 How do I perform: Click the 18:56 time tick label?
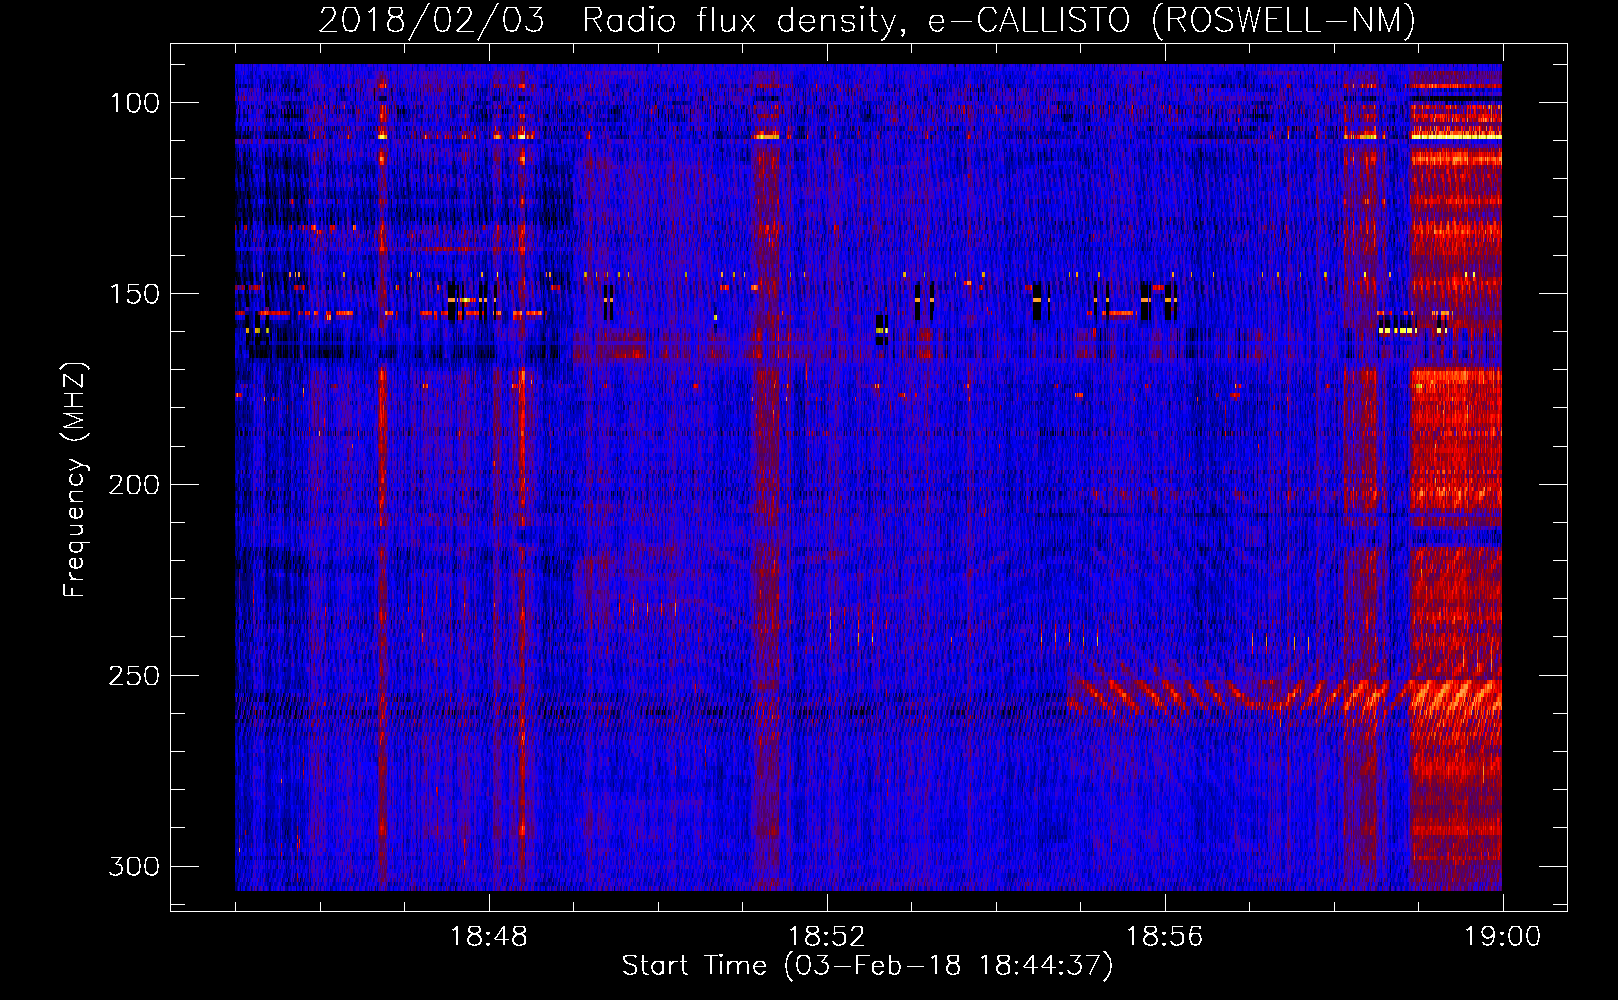click(1165, 937)
